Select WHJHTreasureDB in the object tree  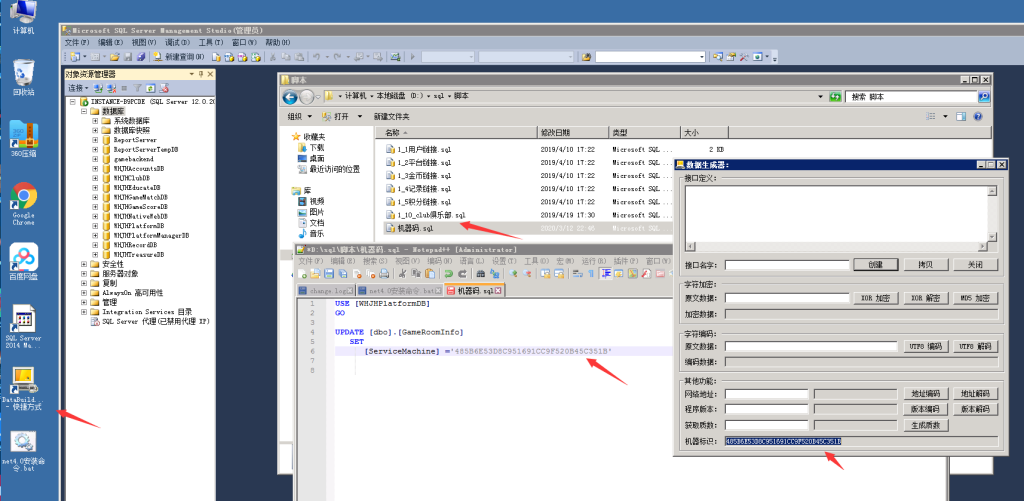coord(139,254)
